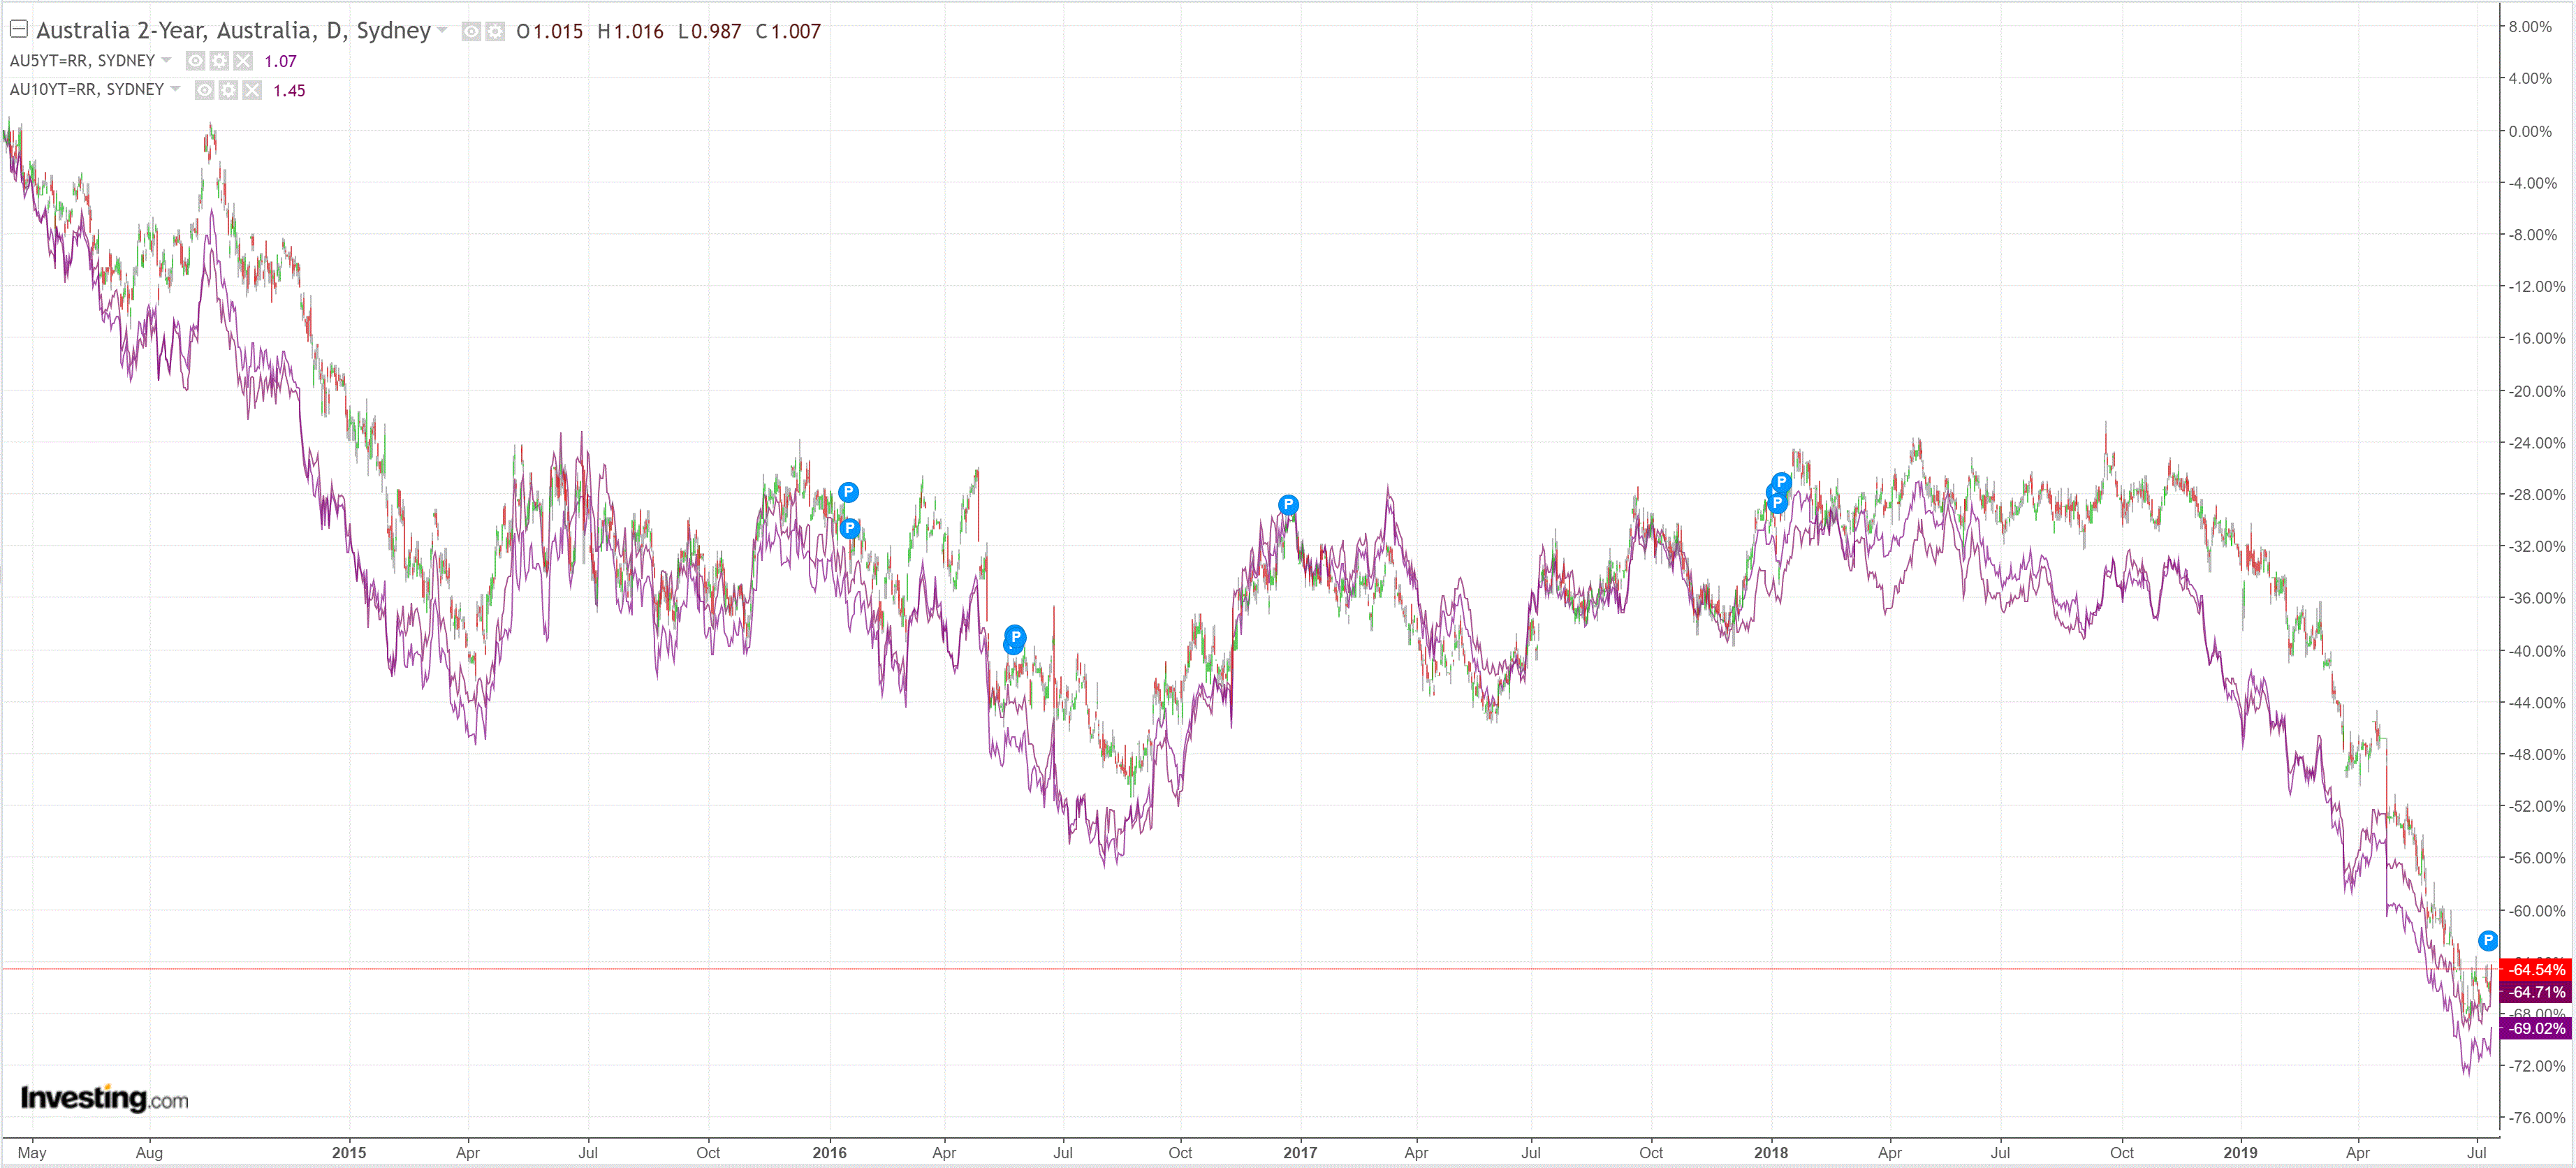Collapse the chart legend with minus box
This screenshot has height=1168, width=2576.
pyautogui.click(x=18, y=29)
